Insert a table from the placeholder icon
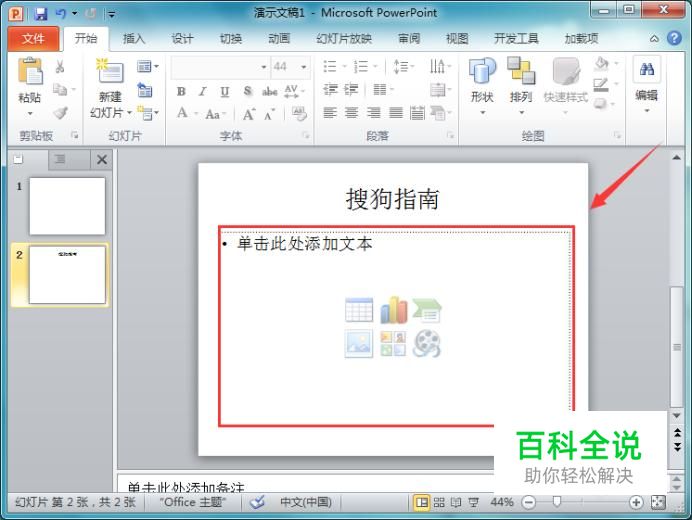This screenshot has height=520, width=692. (x=359, y=310)
